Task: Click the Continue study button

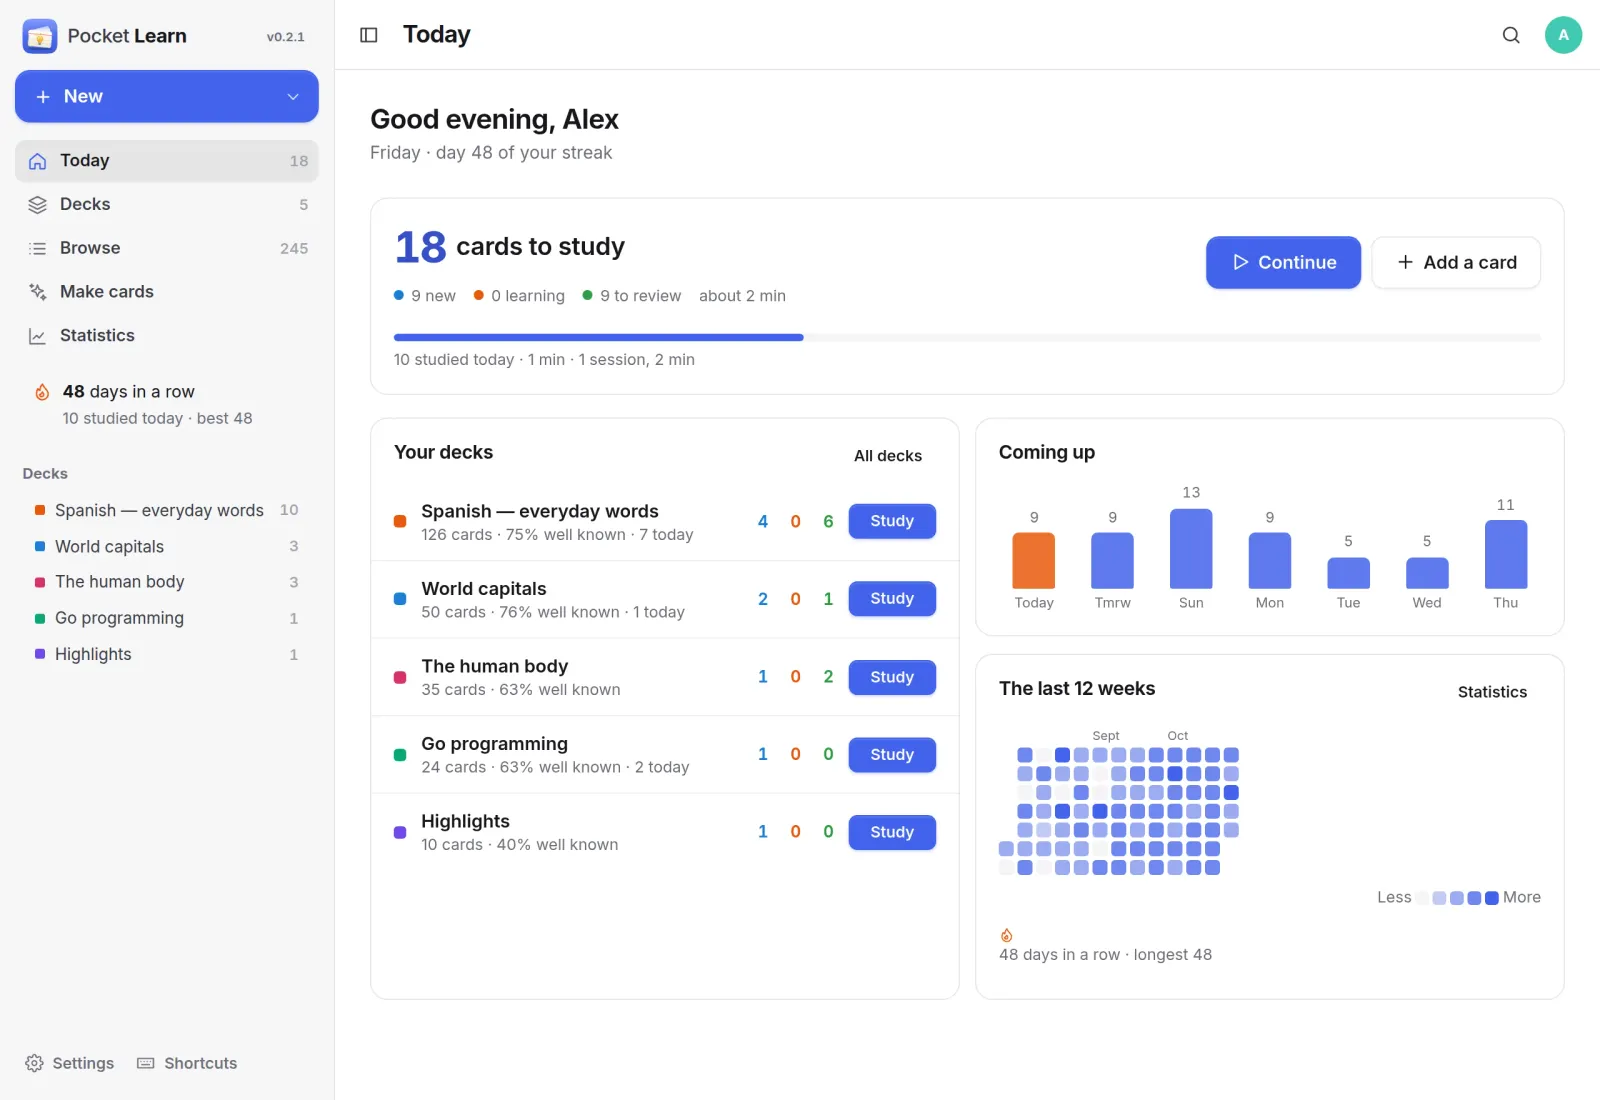Action: [x=1283, y=262]
